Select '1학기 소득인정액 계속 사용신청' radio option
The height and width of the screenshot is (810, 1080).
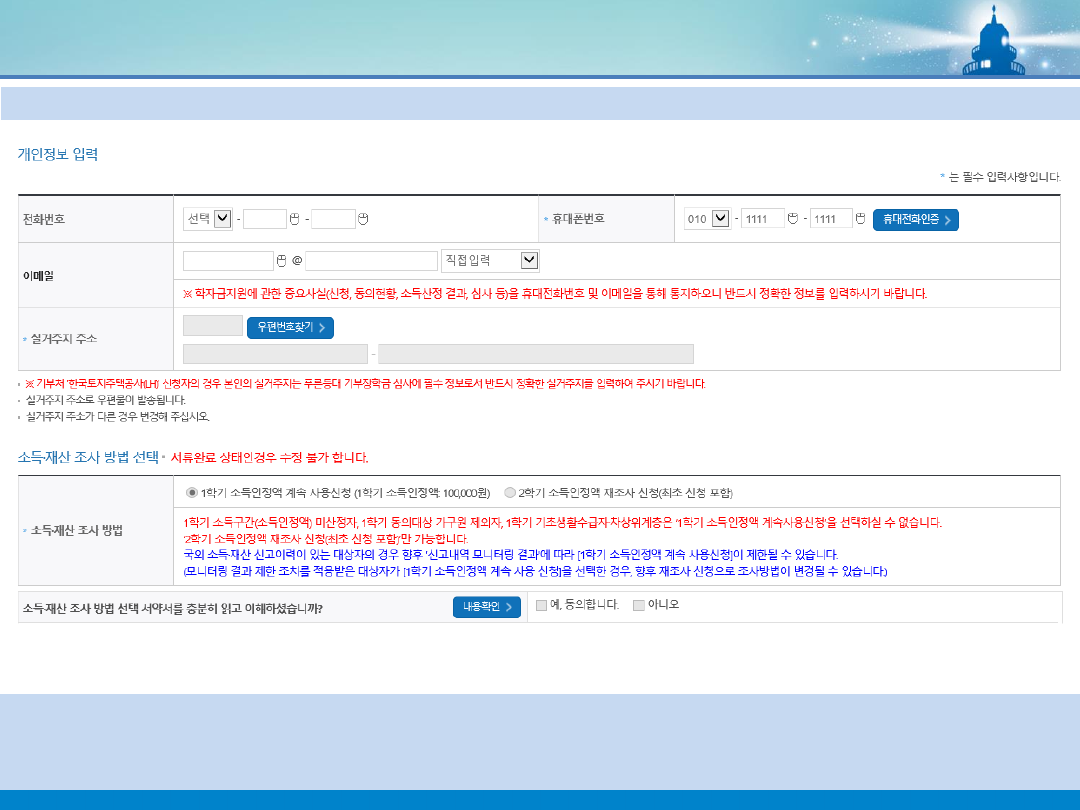click(192, 492)
